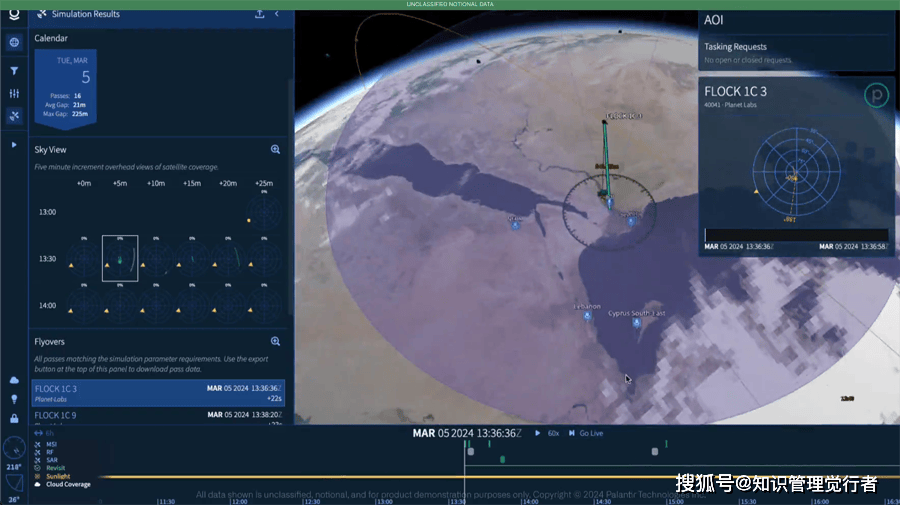Collapse the Simulation Results panel with chevron
Screen dimensions: 900x505
coord(277,14)
